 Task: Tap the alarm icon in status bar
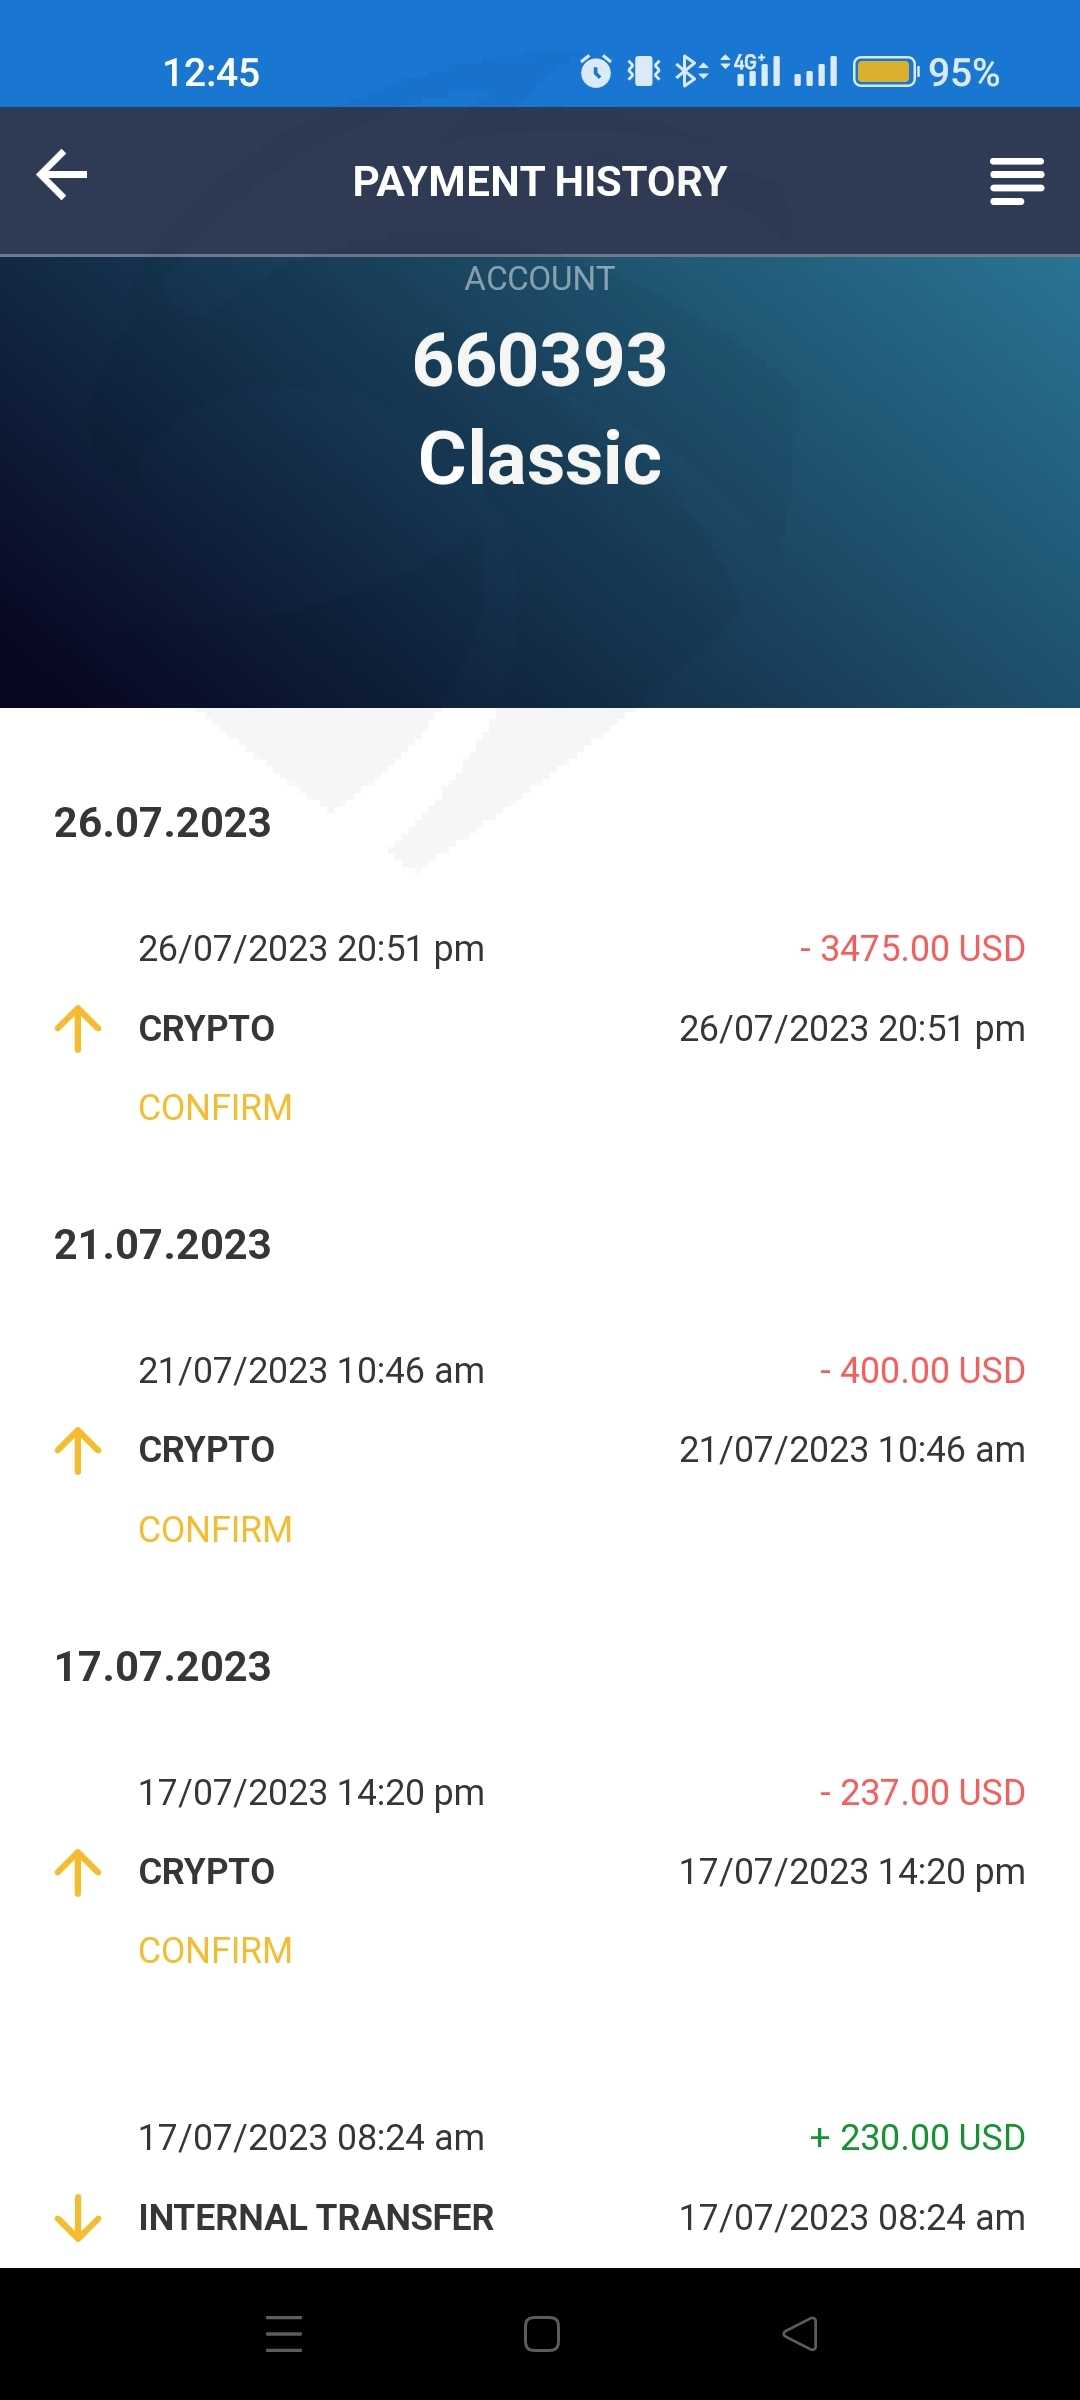coord(596,72)
